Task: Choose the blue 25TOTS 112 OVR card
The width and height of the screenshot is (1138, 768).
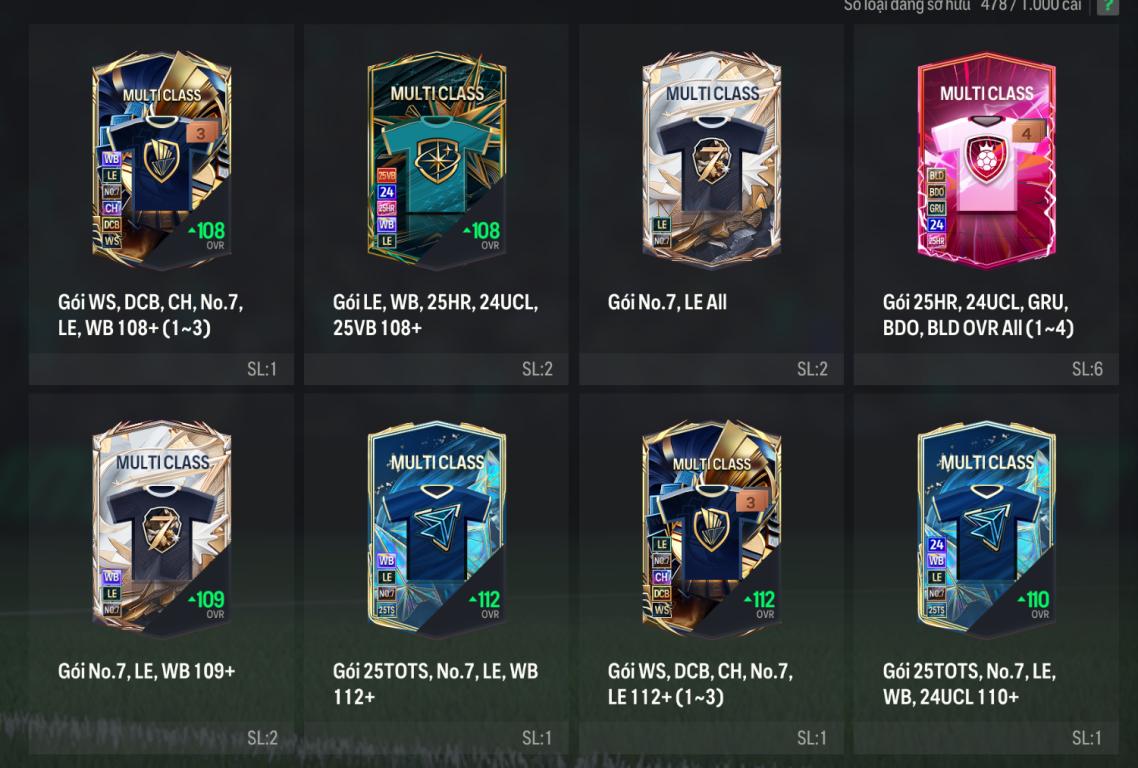Action: coord(436,528)
